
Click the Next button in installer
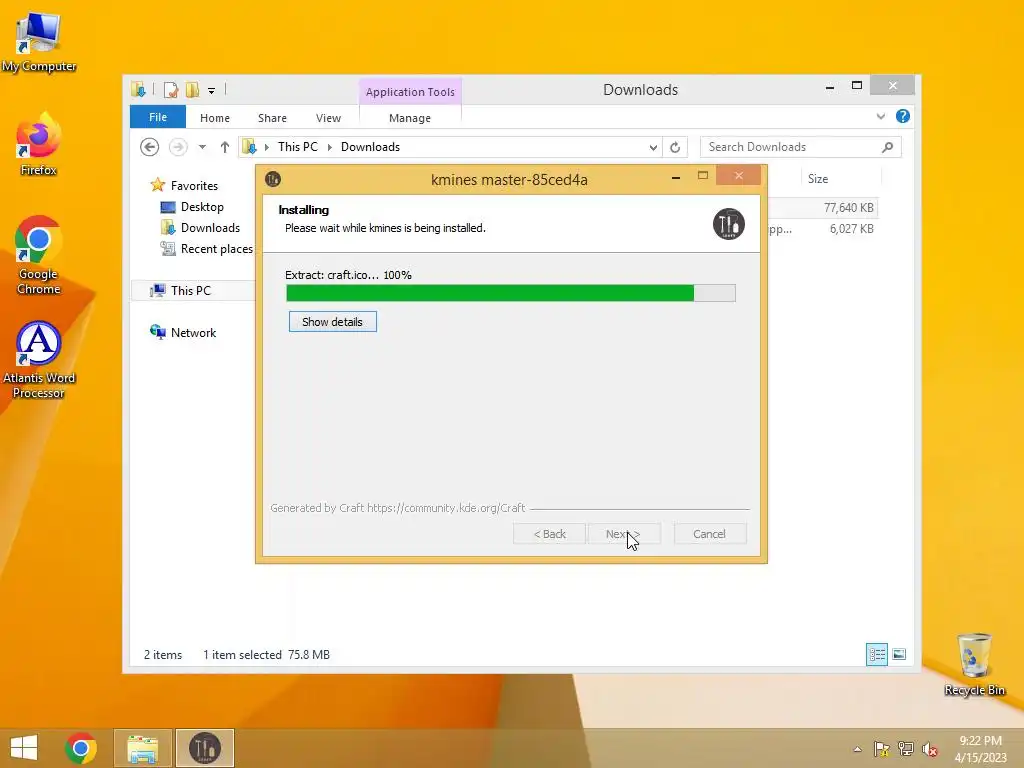point(624,534)
